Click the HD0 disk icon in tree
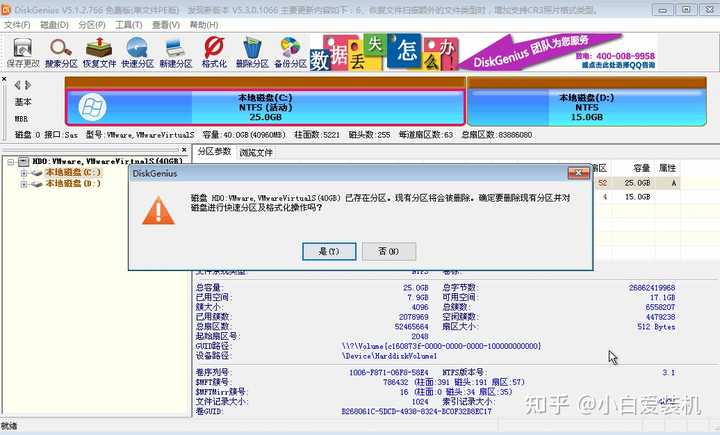 coord(23,162)
